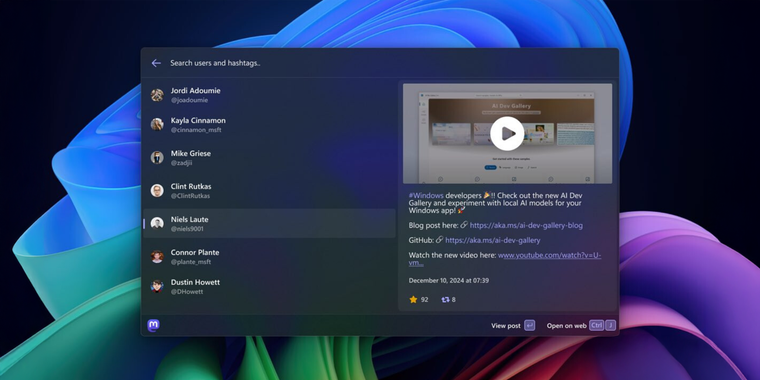Click the Mastodon logo icon
The image size is (760, 380).
[x=153, y=325]
